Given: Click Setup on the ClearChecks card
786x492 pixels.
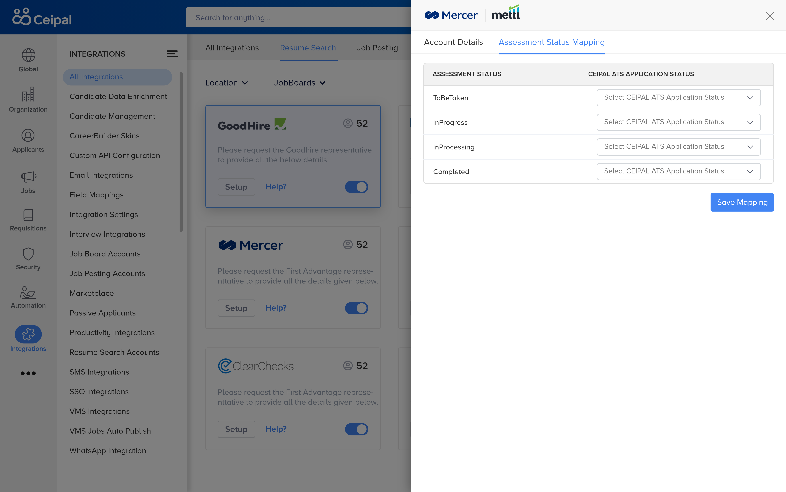Looking at the screenshot, I should 236,429.
